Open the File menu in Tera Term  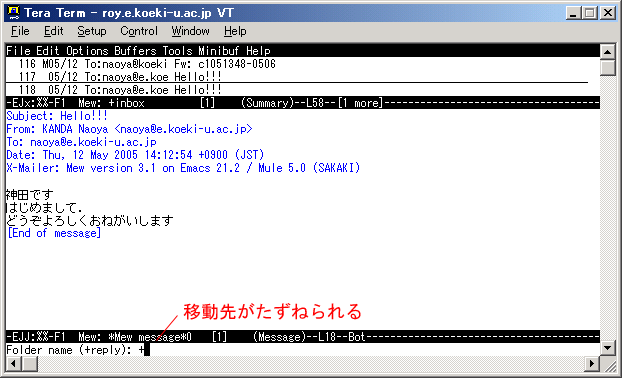[20, 31]
